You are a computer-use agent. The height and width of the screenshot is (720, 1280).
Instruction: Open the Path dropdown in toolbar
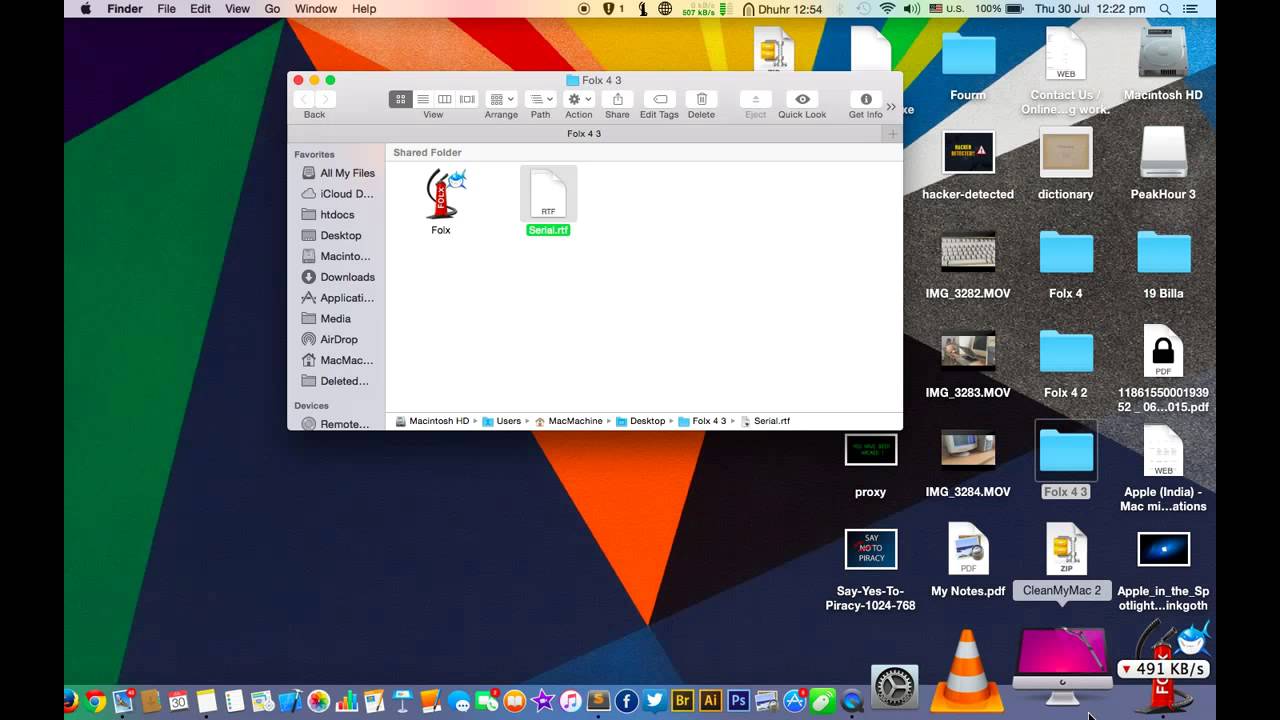point(540,99)
